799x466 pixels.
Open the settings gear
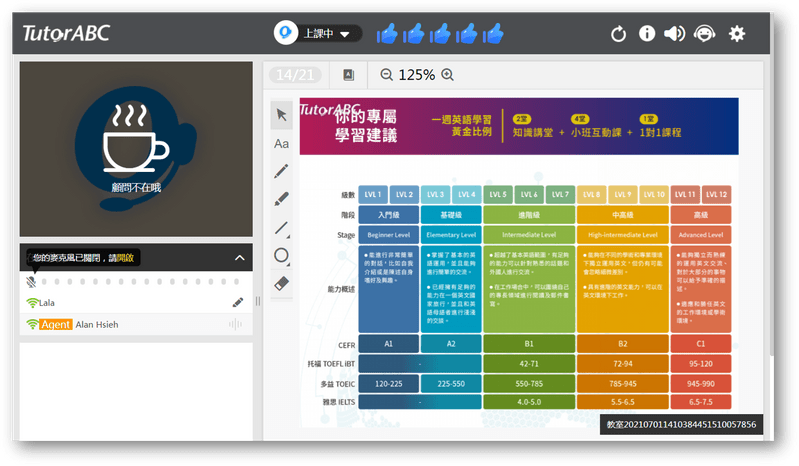click(737, 34)
